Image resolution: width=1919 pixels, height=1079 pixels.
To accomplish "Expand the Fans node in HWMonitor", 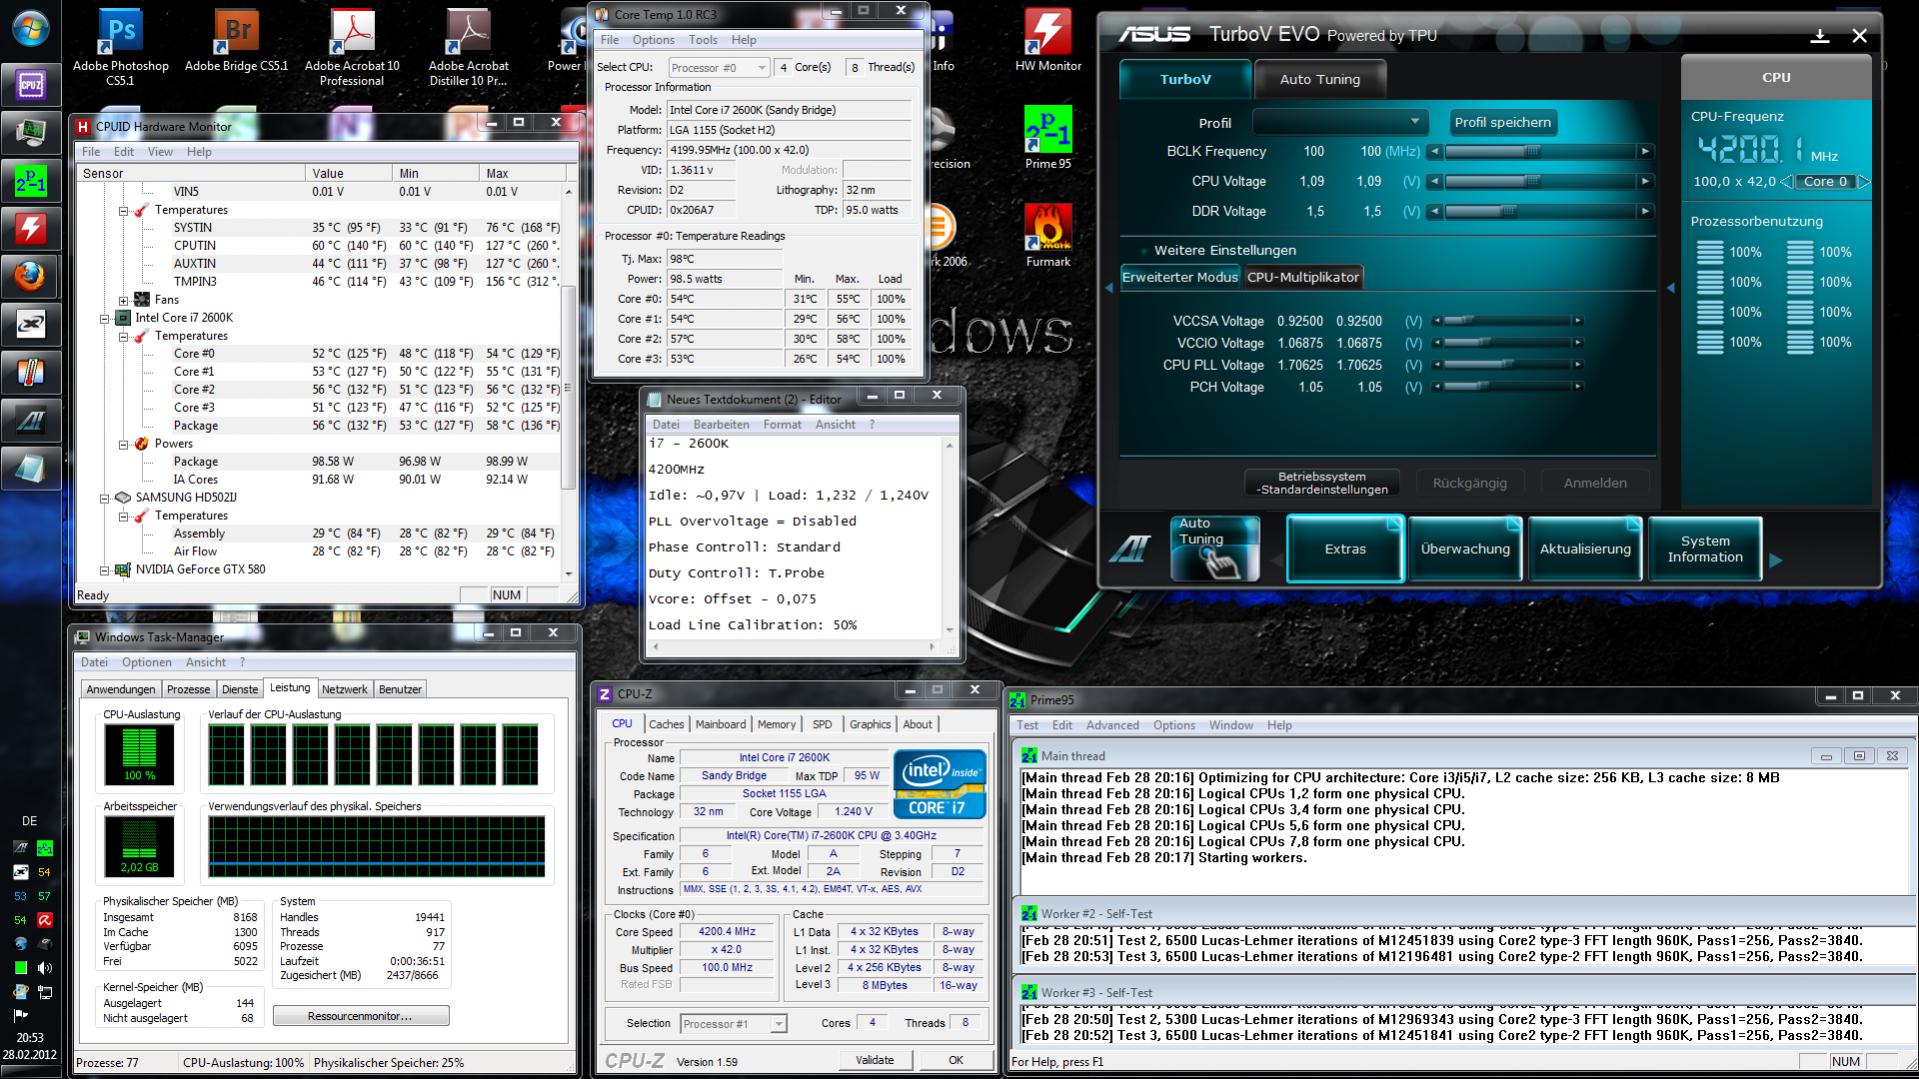I will [x=123, y=300].
